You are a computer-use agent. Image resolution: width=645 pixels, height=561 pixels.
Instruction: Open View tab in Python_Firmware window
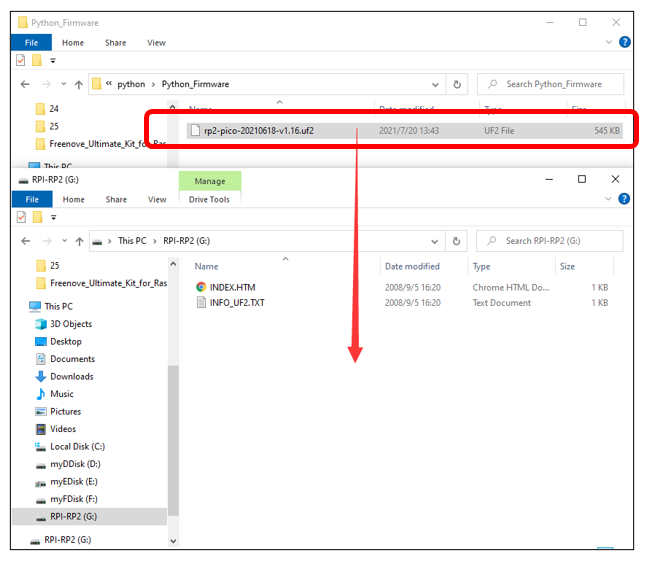(x=156, y=43)
